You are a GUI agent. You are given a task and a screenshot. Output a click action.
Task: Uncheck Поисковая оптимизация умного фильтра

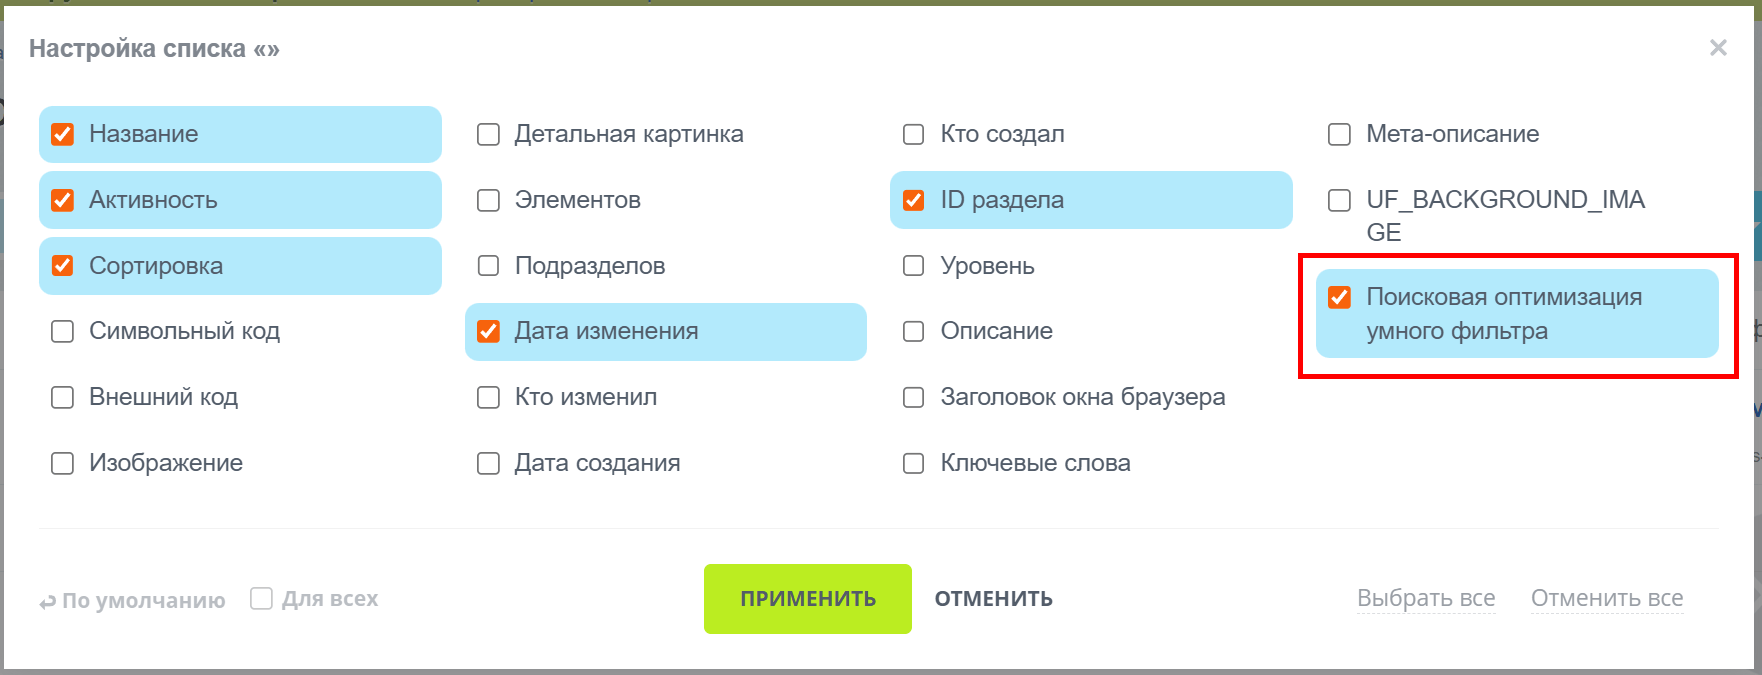tap(1339, 297)
